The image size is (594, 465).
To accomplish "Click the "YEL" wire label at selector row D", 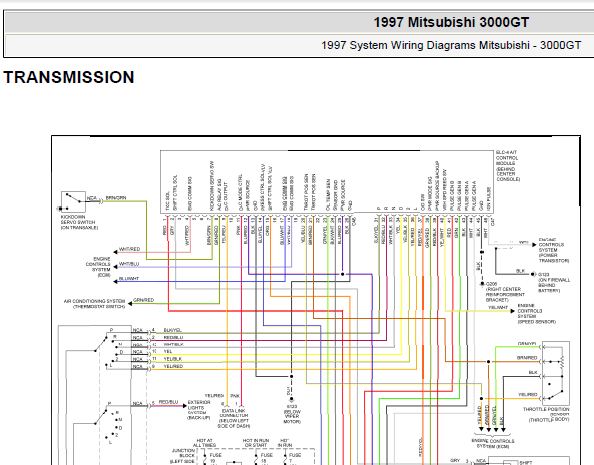I will [168, 352].
